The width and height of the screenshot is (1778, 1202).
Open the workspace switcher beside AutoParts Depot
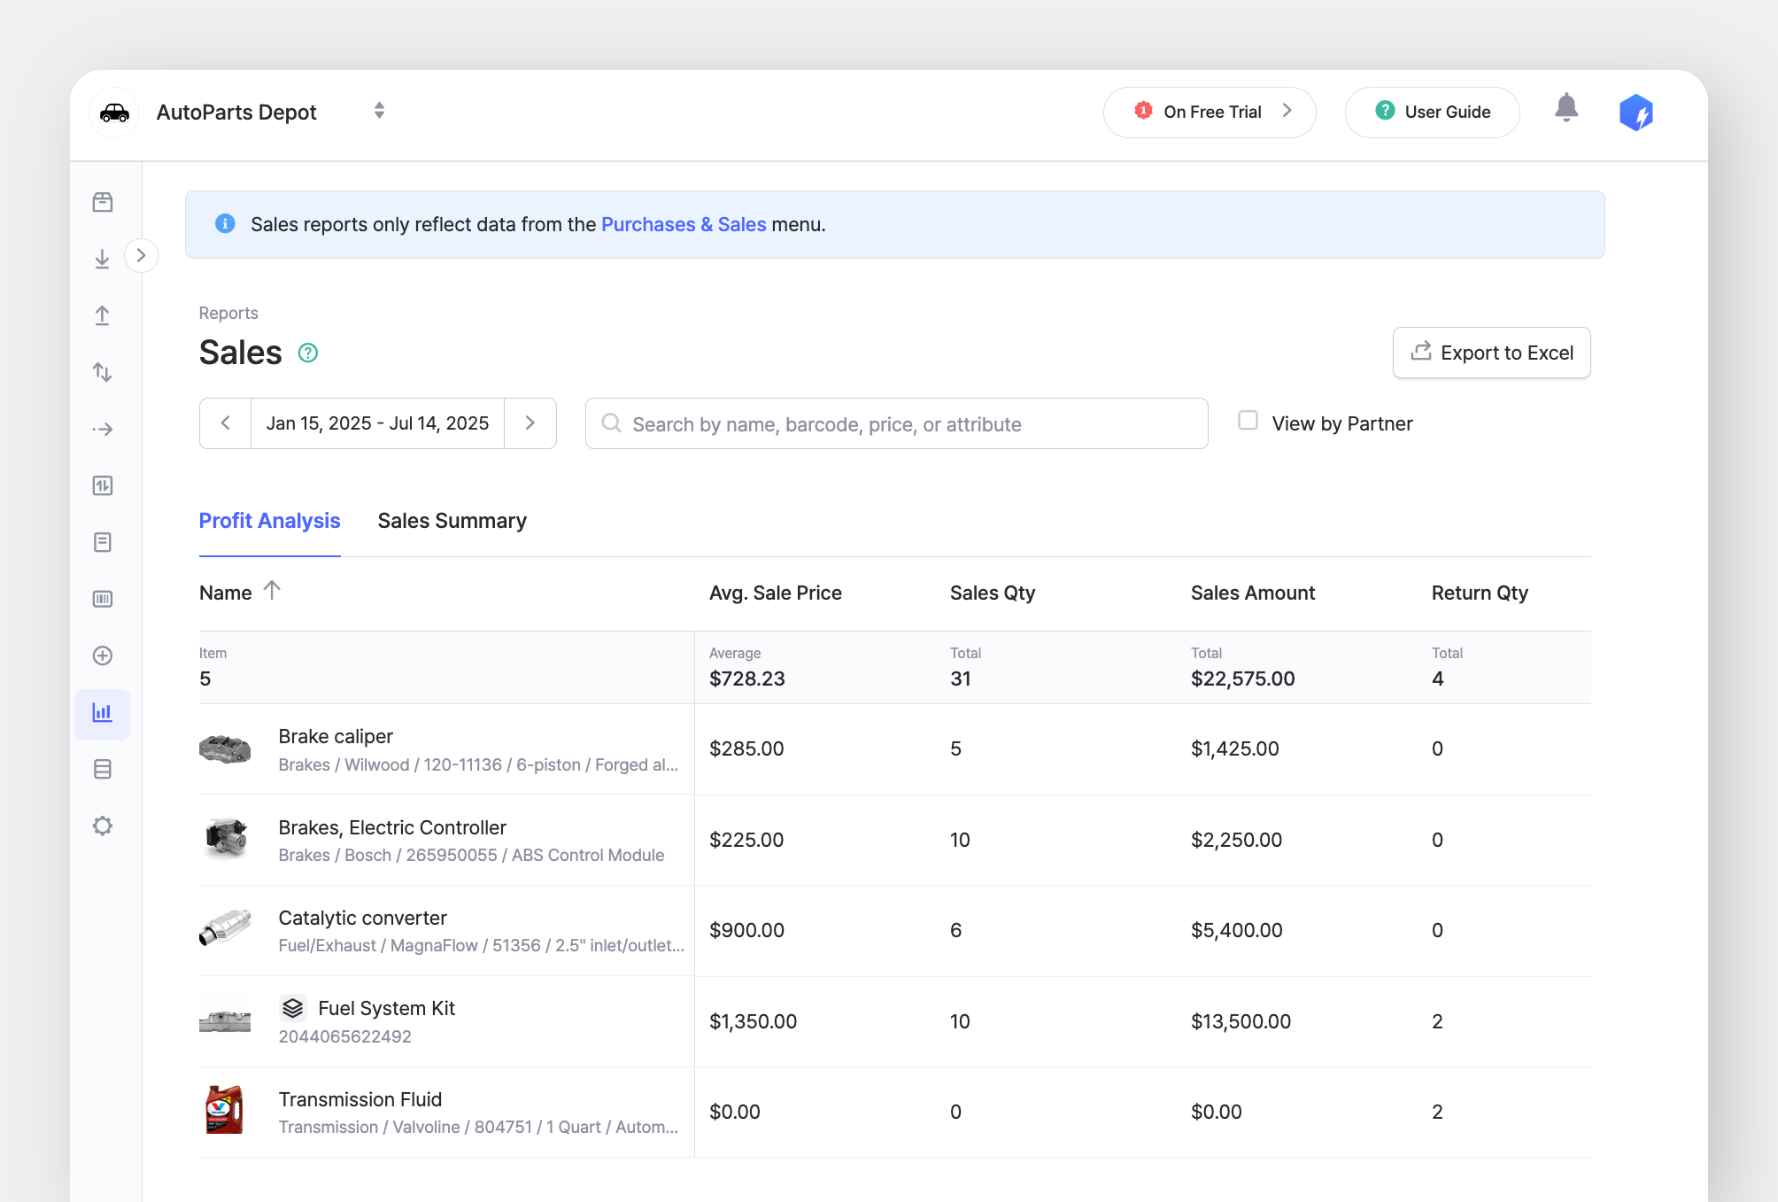379,110
